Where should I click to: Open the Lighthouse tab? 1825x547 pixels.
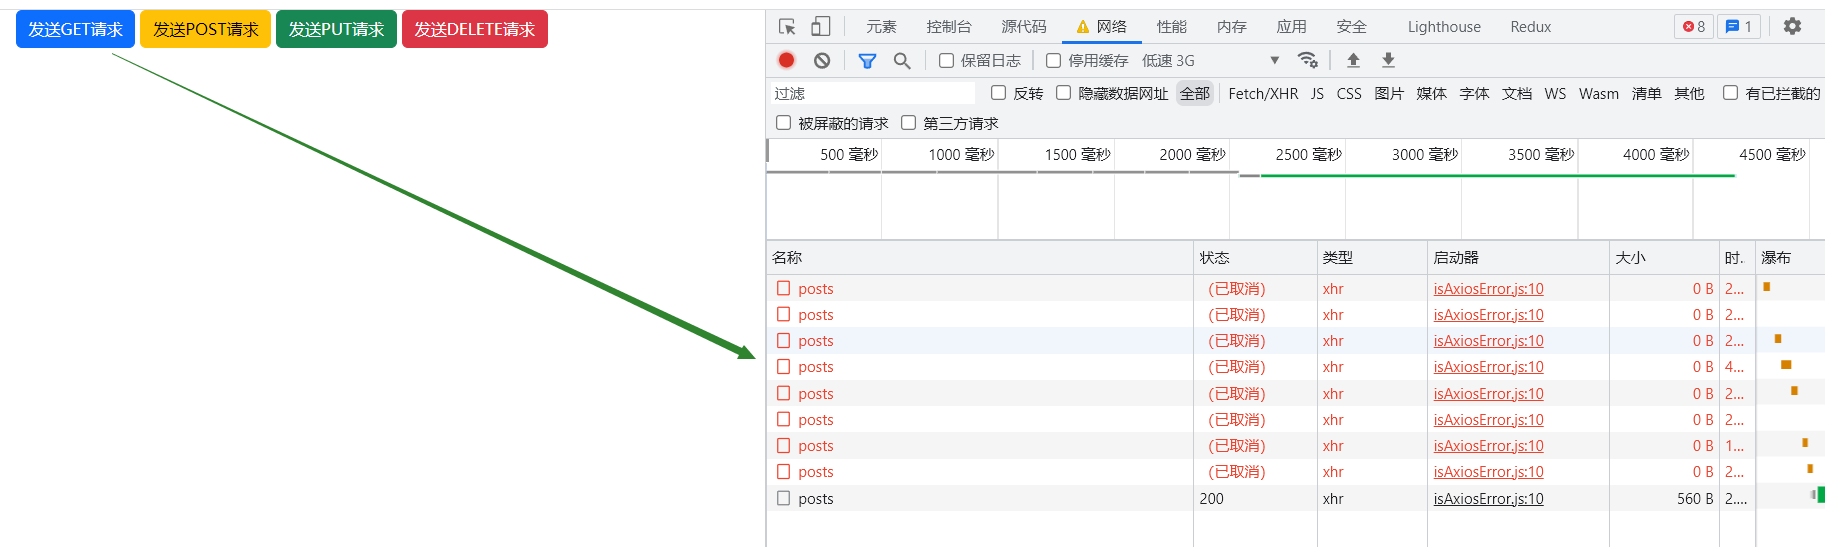click(x=1444, y=27)
